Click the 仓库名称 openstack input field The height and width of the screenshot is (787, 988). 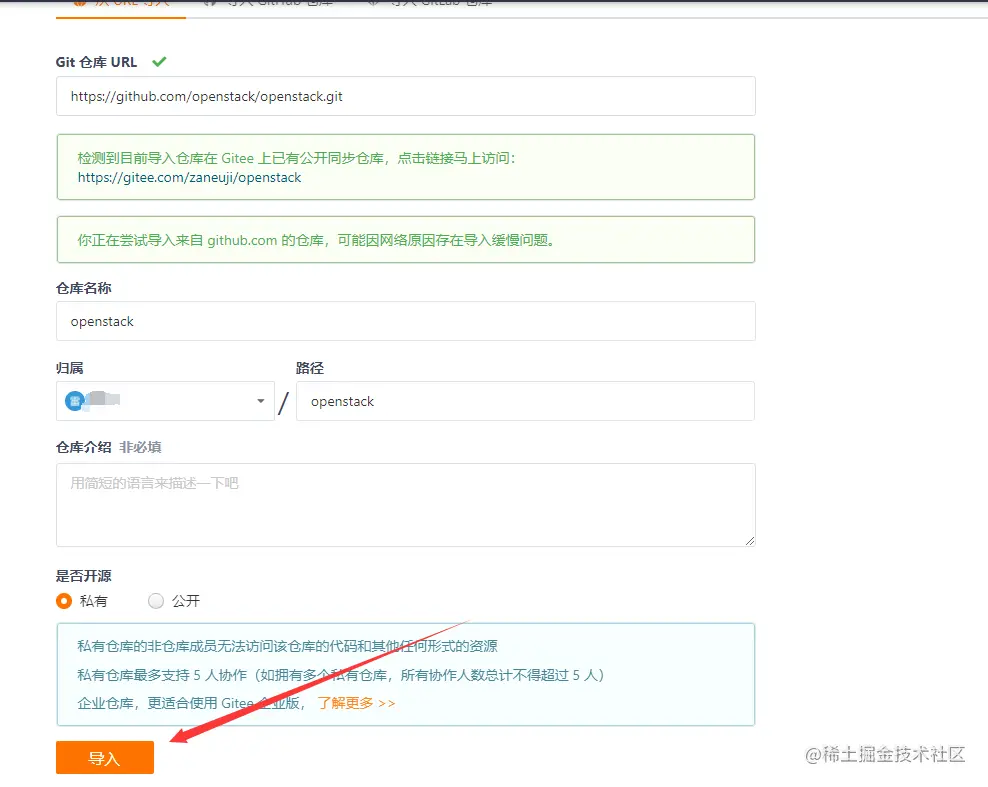point(406,321)
